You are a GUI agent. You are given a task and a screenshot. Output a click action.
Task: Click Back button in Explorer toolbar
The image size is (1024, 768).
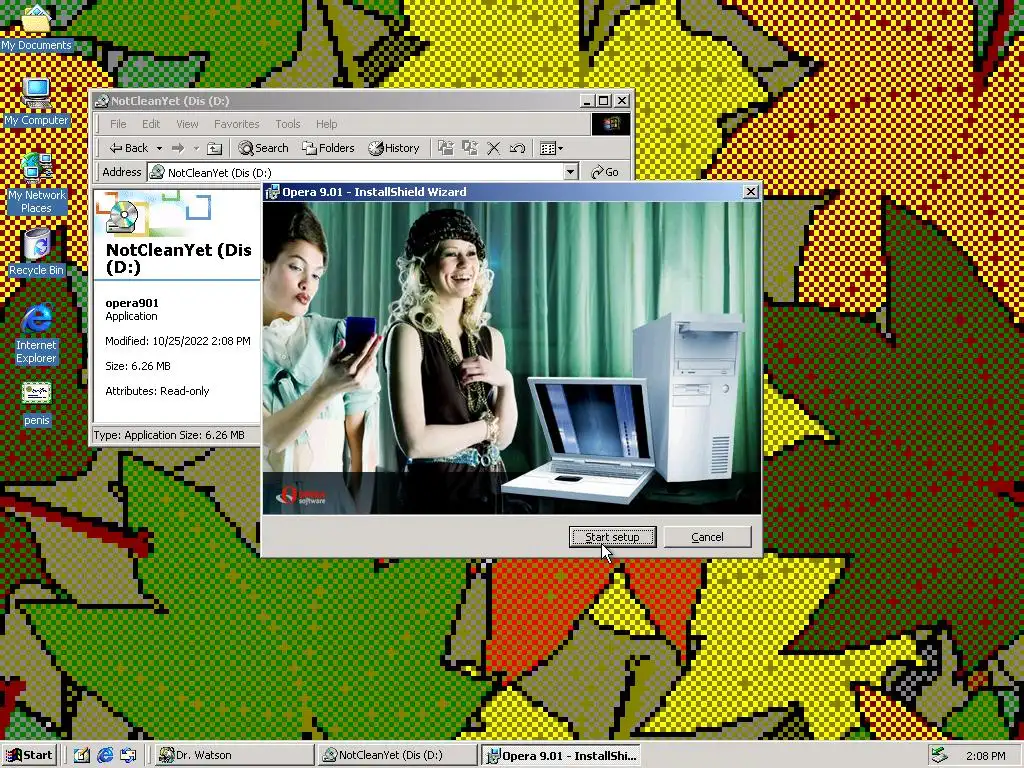tap(129, 148)
